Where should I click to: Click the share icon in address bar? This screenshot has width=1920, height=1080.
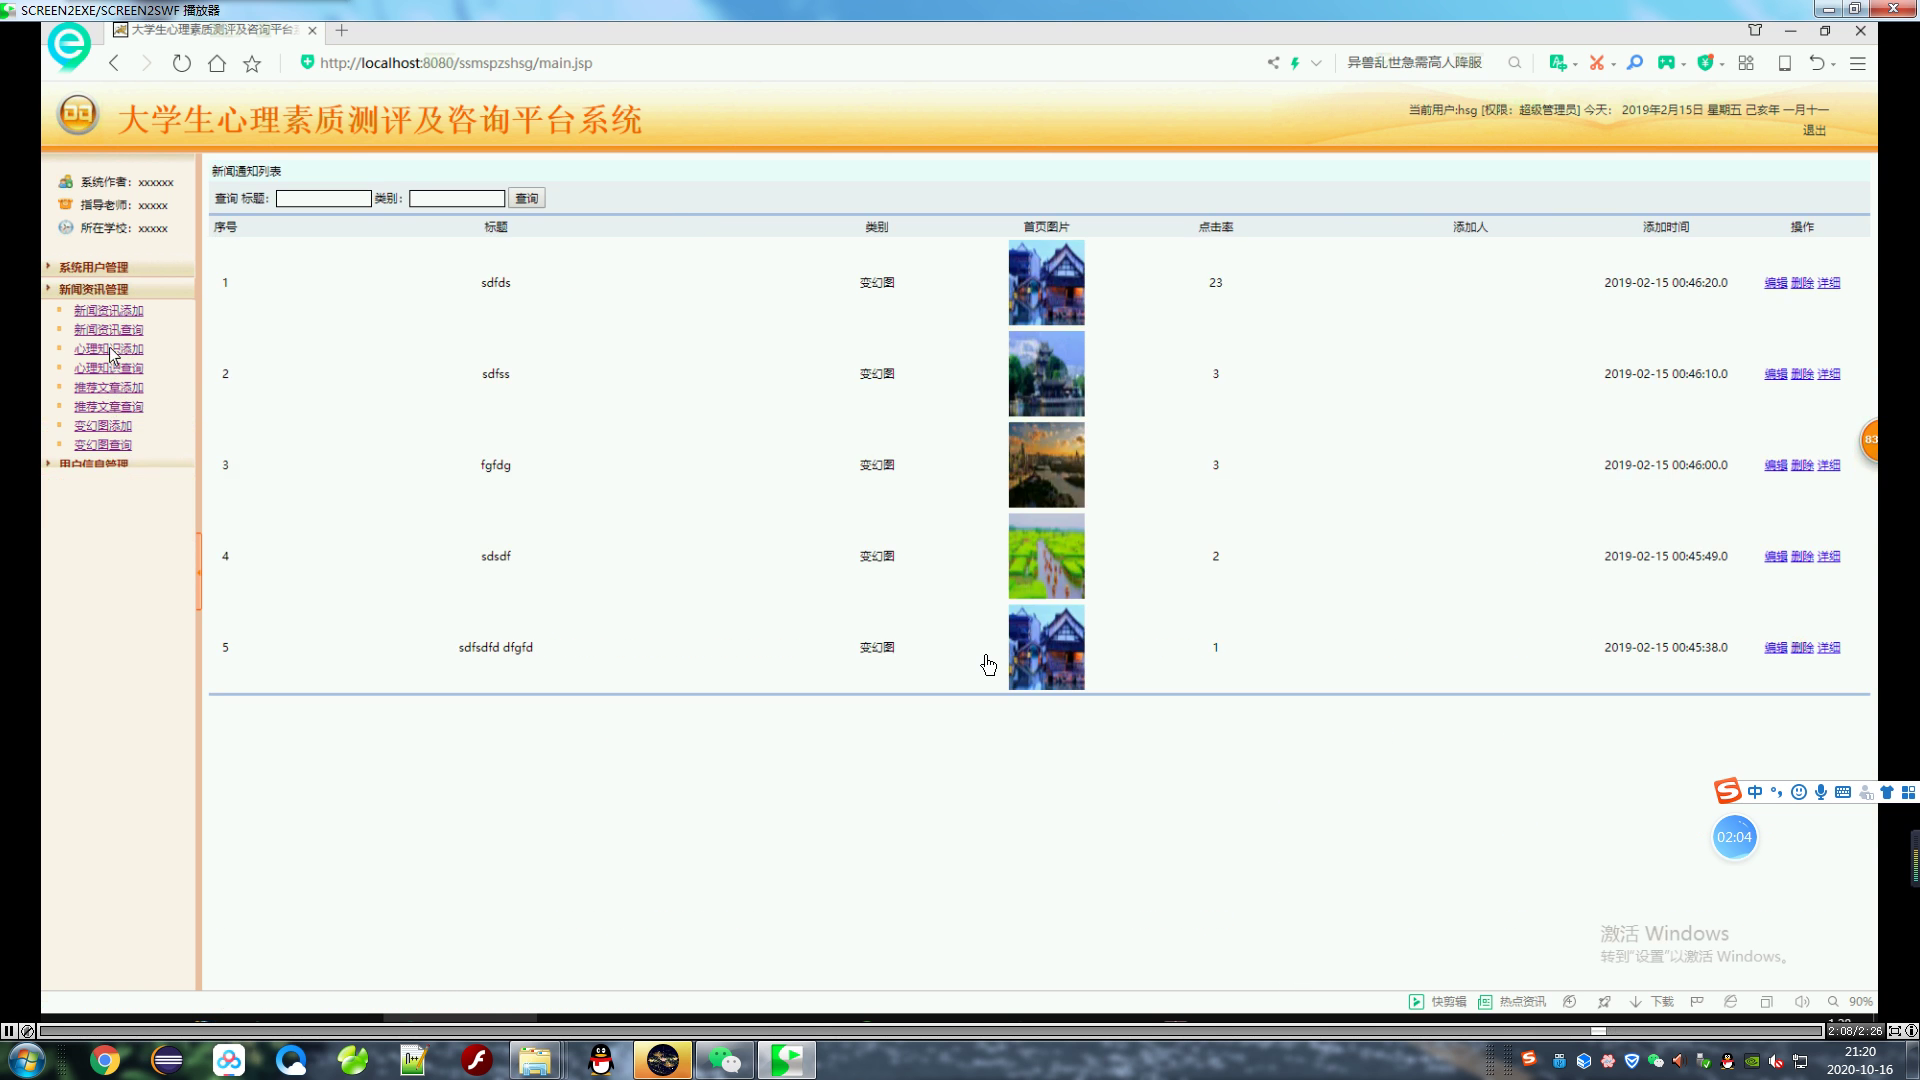pyautogui.click(x=1273, y=63)
